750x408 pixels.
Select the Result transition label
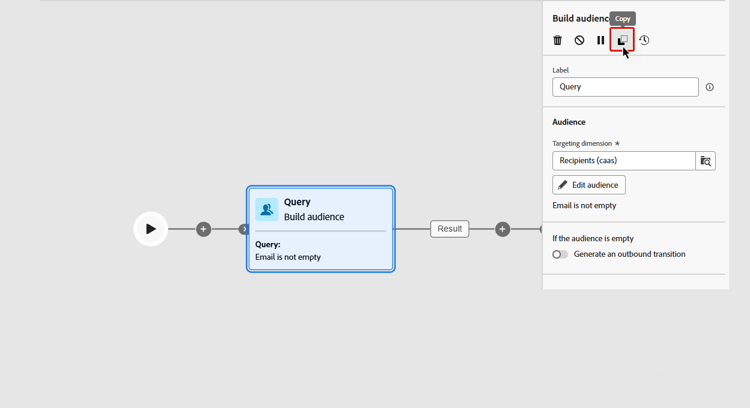[450, 229]
